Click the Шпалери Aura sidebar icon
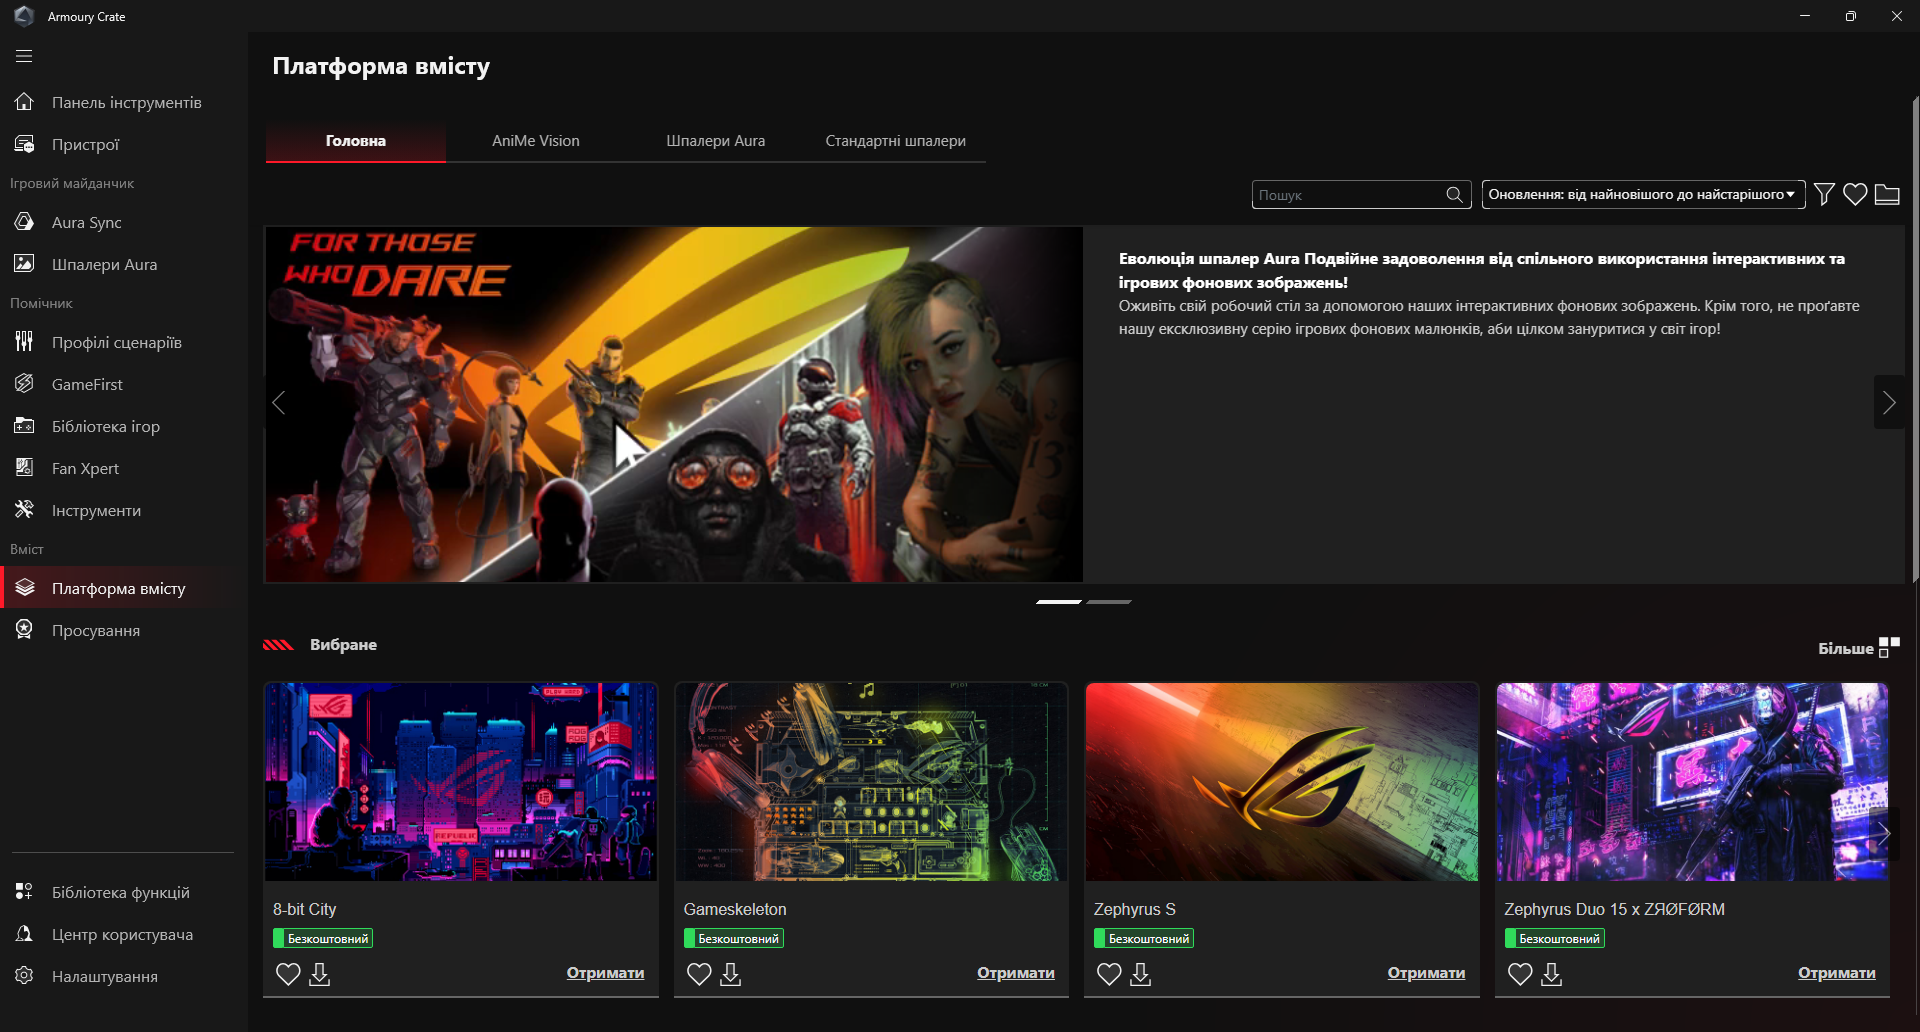This screenshot has width=1920, height=1032. click(x=24, y=264)
